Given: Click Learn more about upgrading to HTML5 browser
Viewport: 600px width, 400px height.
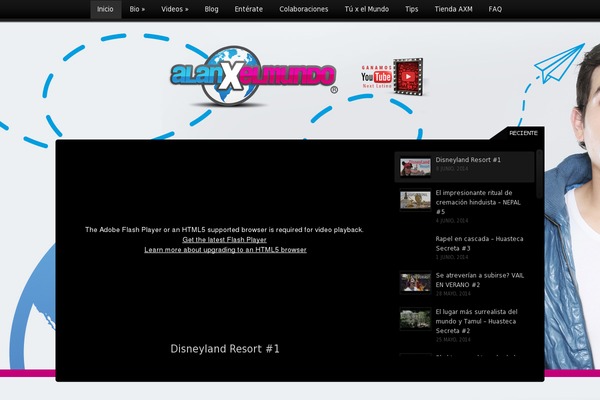Looking at the screenshot, I should point(225,250).
